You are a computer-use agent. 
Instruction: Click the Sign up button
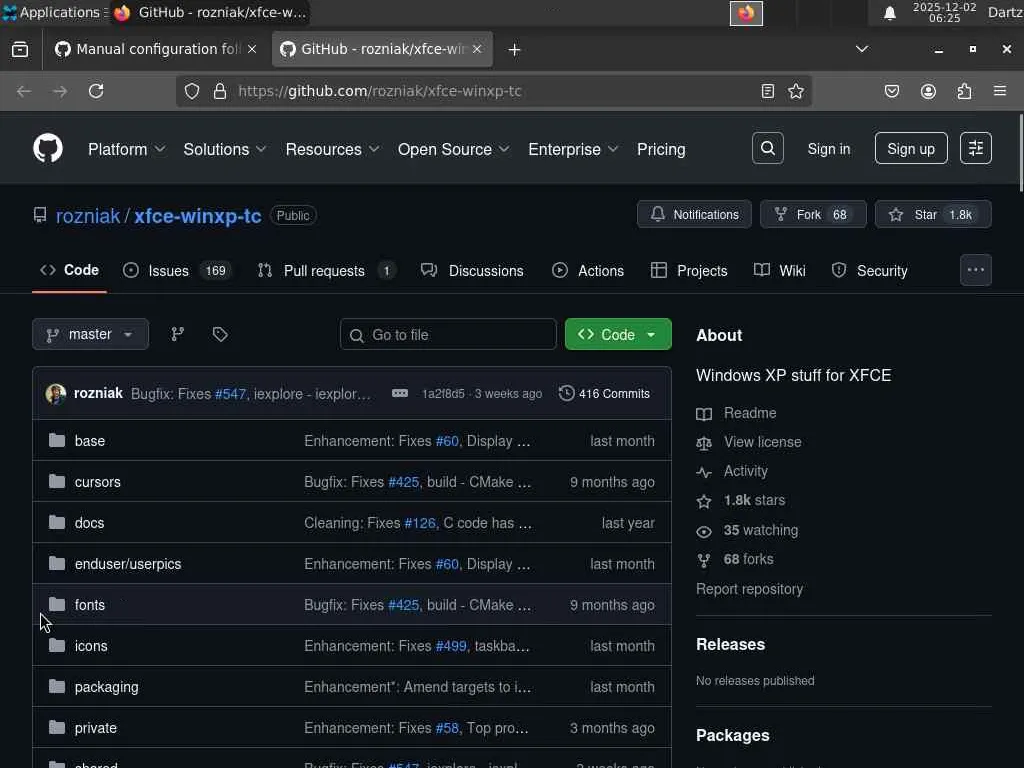pyautogui.click(x=911, y=148)
